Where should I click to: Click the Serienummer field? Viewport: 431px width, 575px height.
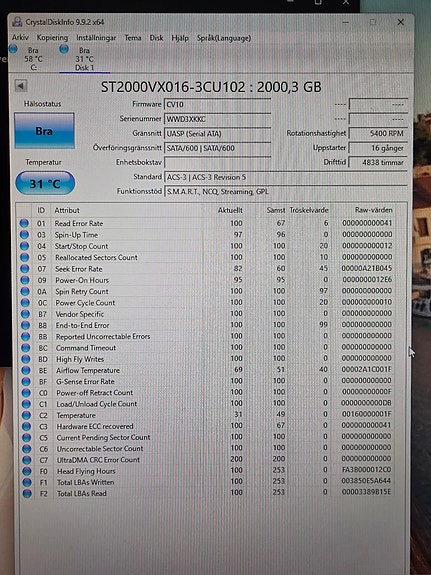pos(218,119)
